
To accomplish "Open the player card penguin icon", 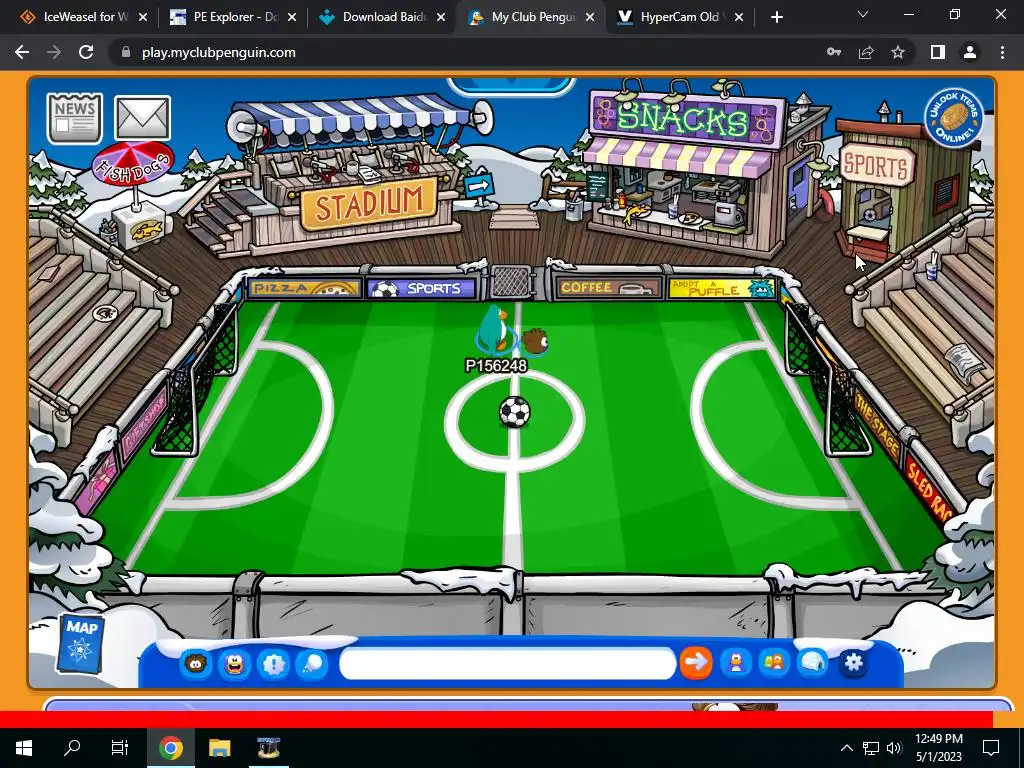I will tap(736, 663).
